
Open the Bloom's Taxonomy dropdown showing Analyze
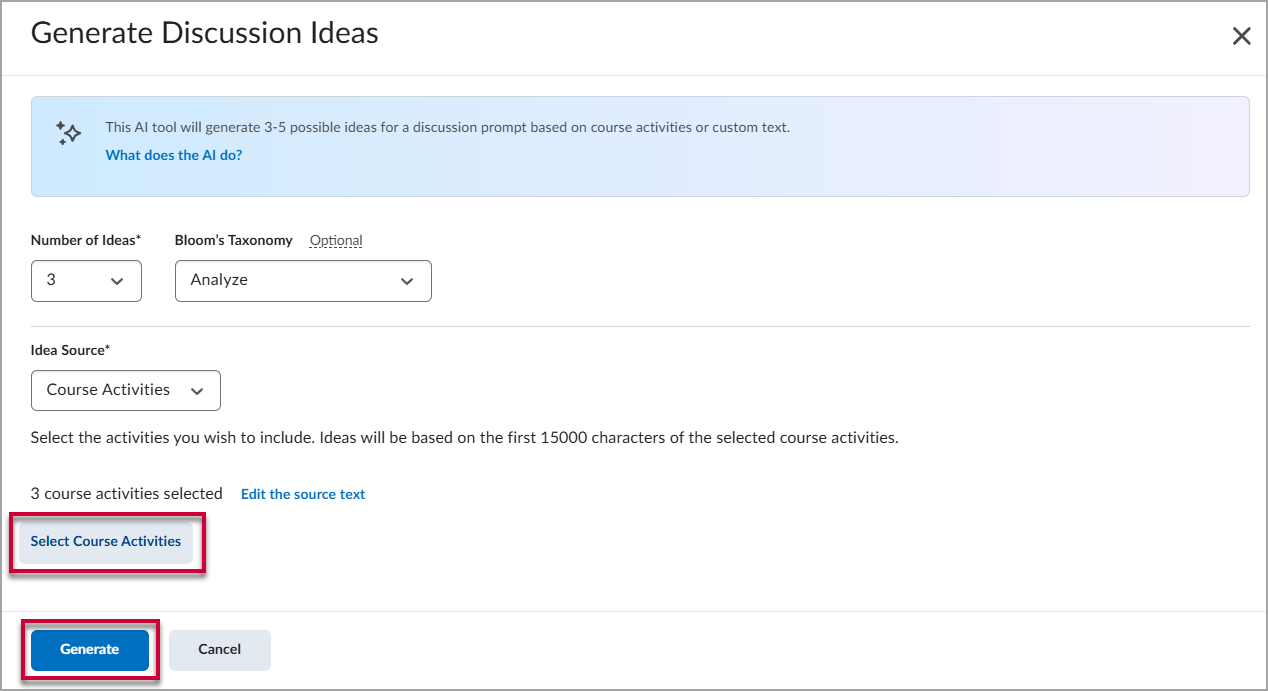303,281
